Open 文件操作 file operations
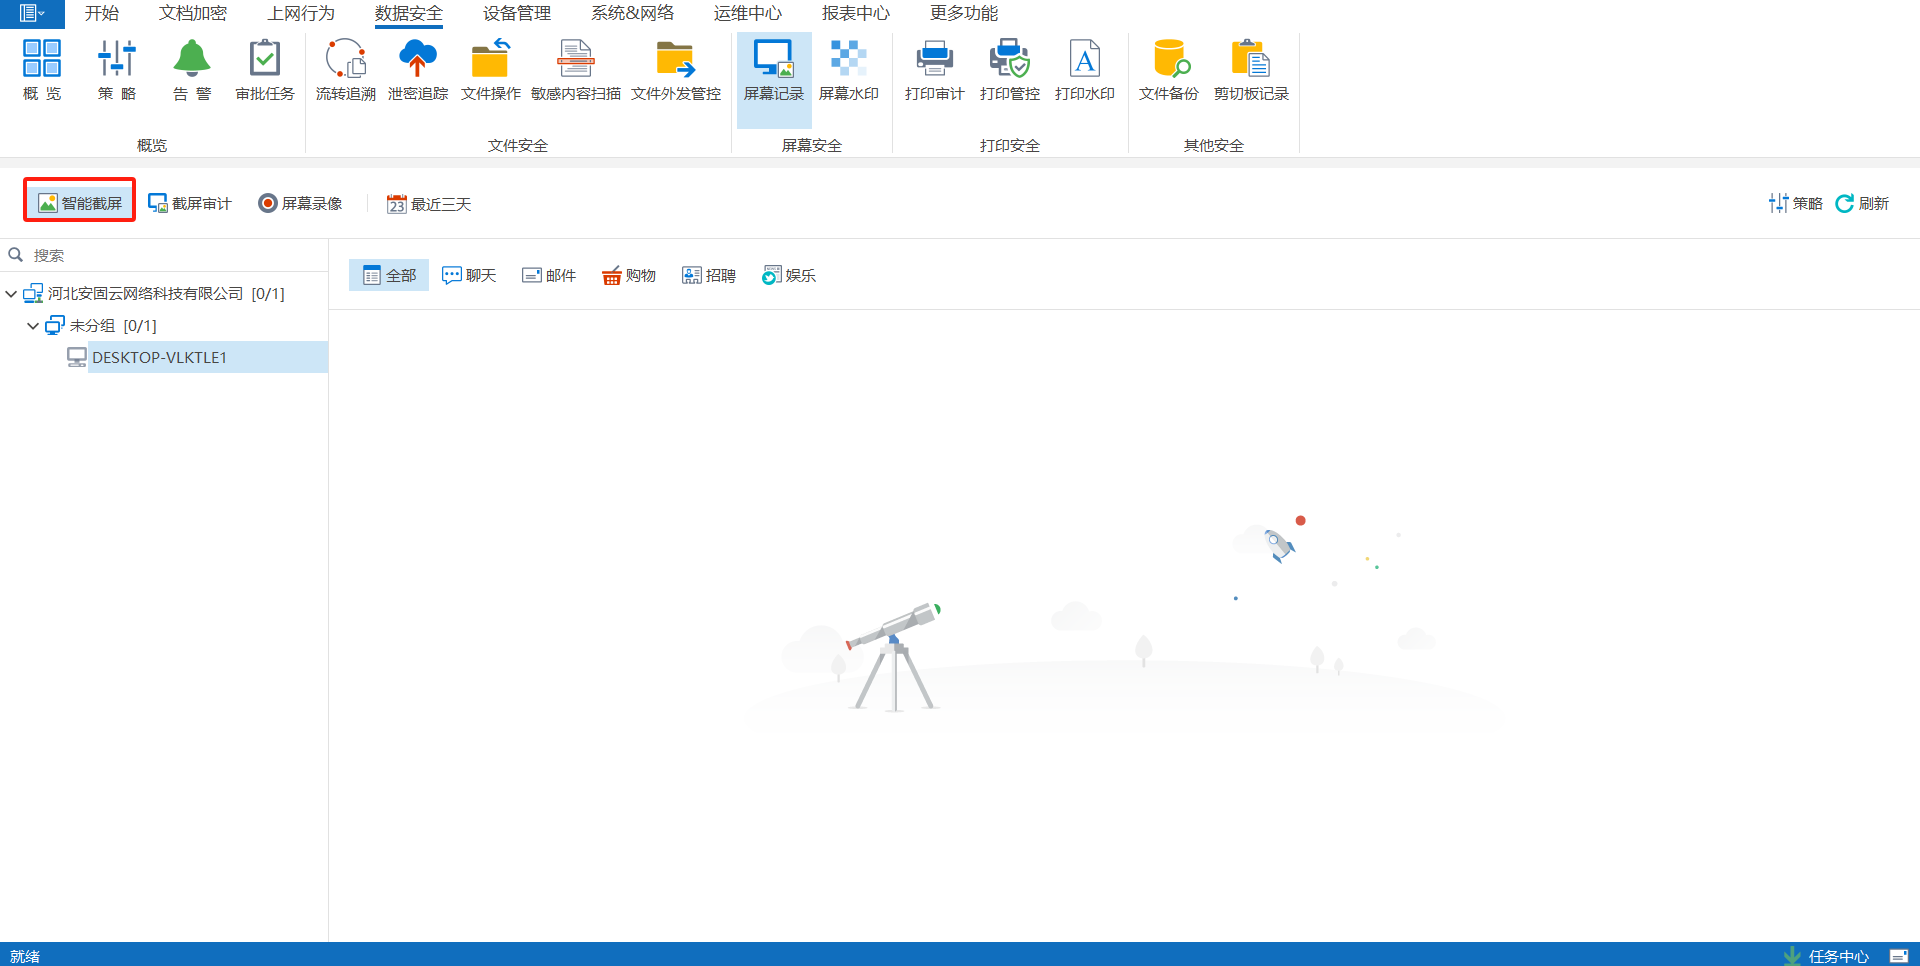Screen dimensions: 1920x966 click(x=491, y=70)
